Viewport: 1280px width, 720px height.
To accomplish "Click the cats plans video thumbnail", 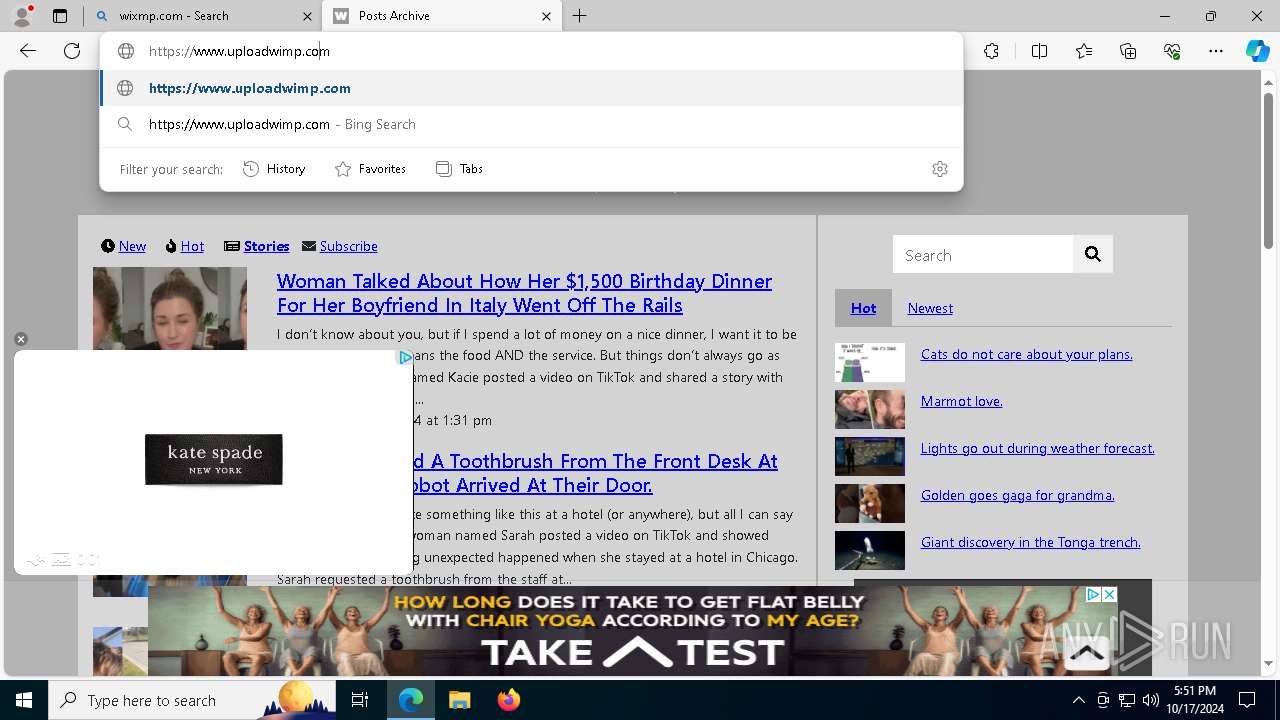I will click(870, 363).
